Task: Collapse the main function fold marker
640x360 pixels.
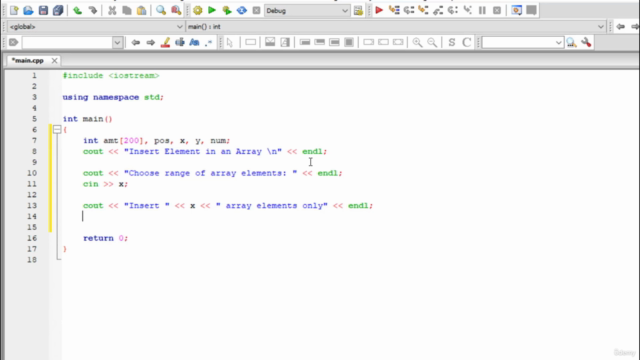Action: pyautogui.click(x=57, y=130)
